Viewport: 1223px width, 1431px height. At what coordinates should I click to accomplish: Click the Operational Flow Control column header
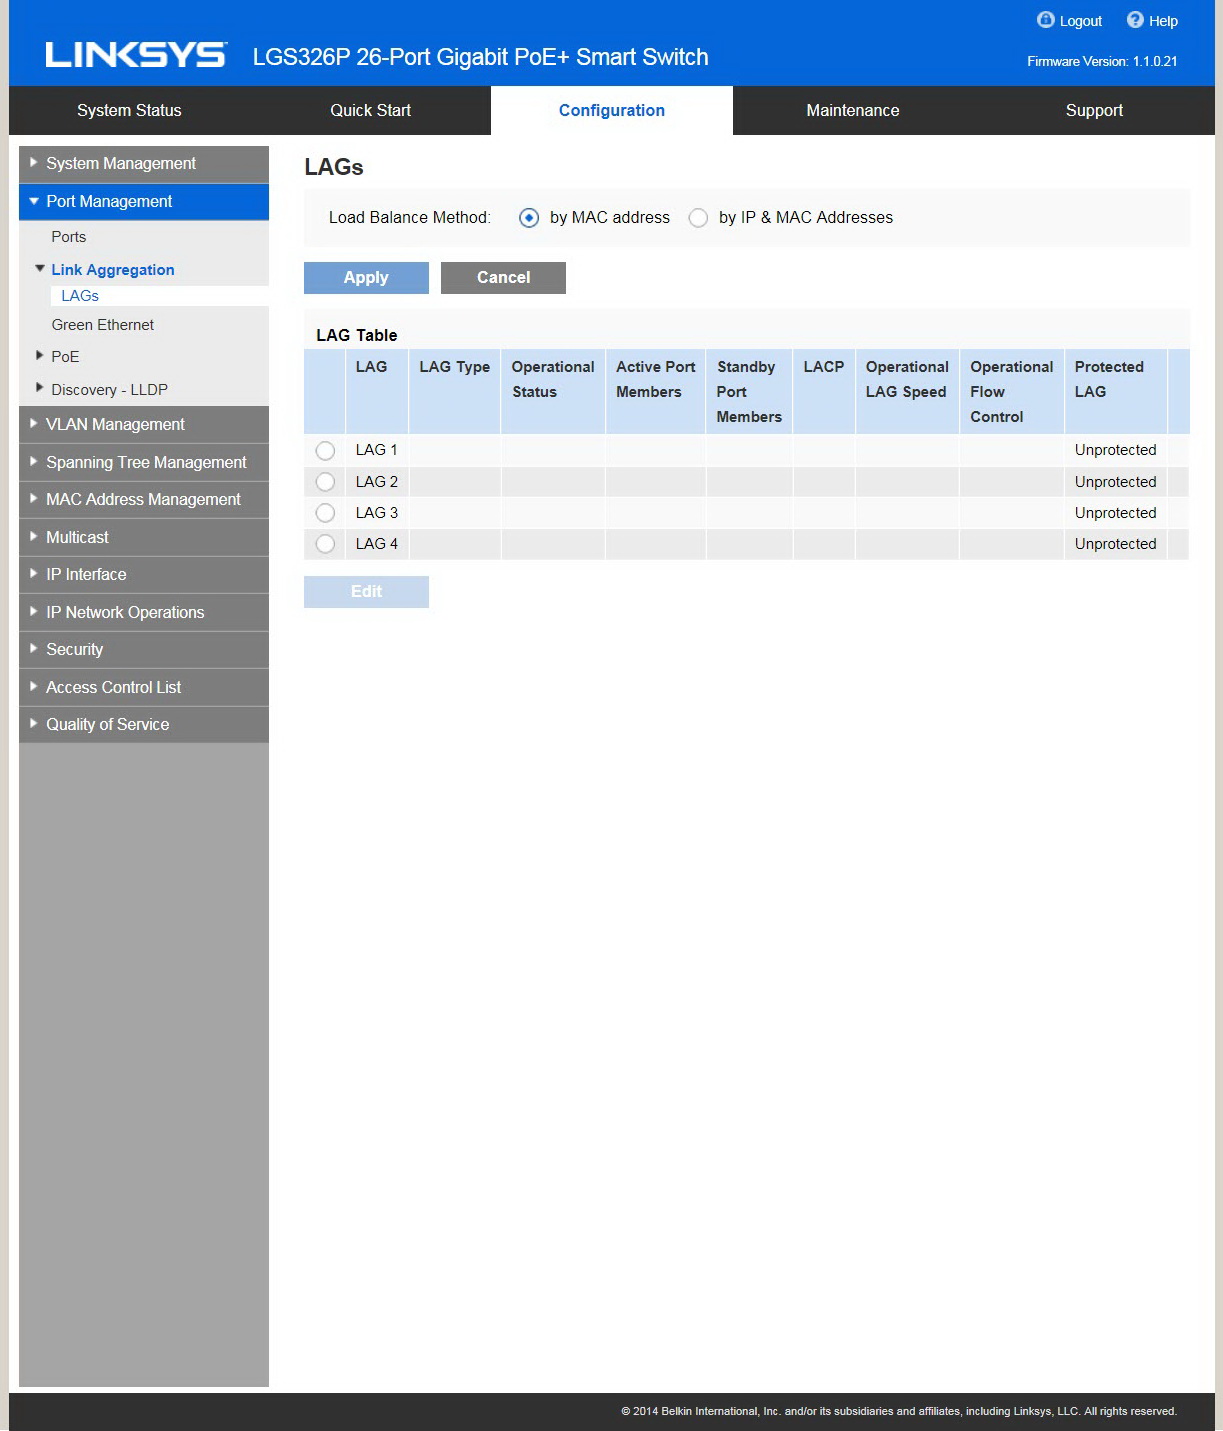coord(1011,392)
